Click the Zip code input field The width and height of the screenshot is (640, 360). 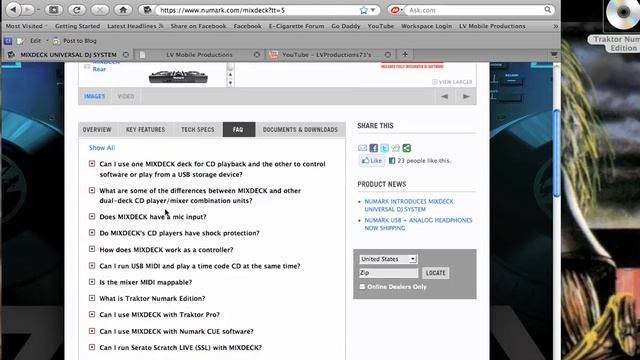(389, 273)
